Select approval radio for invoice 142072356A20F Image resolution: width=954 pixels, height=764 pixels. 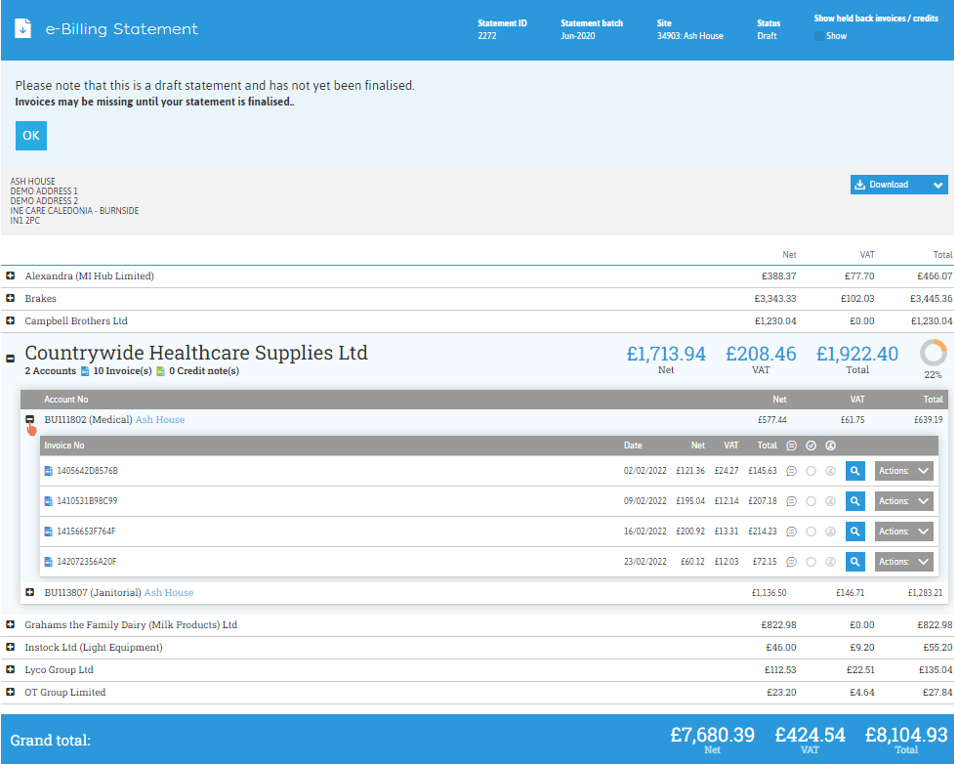point(811,561)
